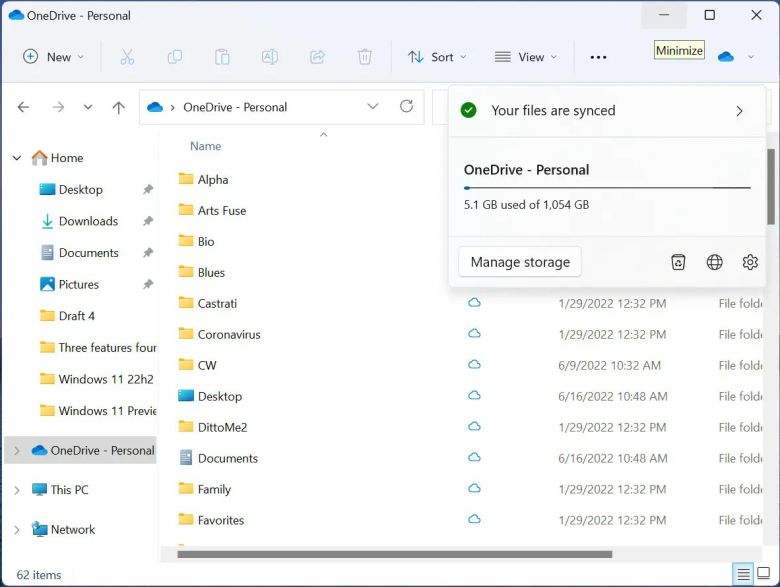The image size is (780, 587).
Task: Click the Delete trash can toolbar icon
Action: click(365, 57)
